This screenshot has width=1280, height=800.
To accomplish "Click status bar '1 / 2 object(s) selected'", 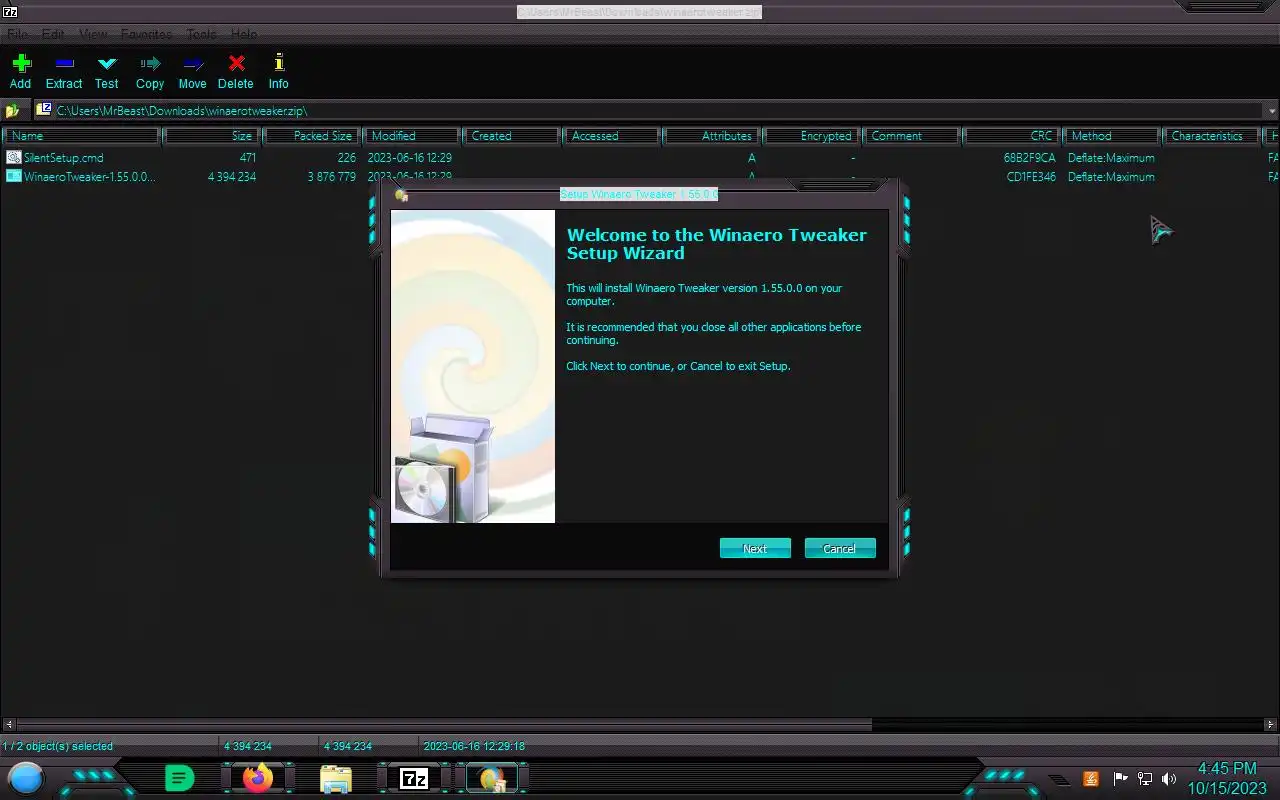I will coord(58,746).
